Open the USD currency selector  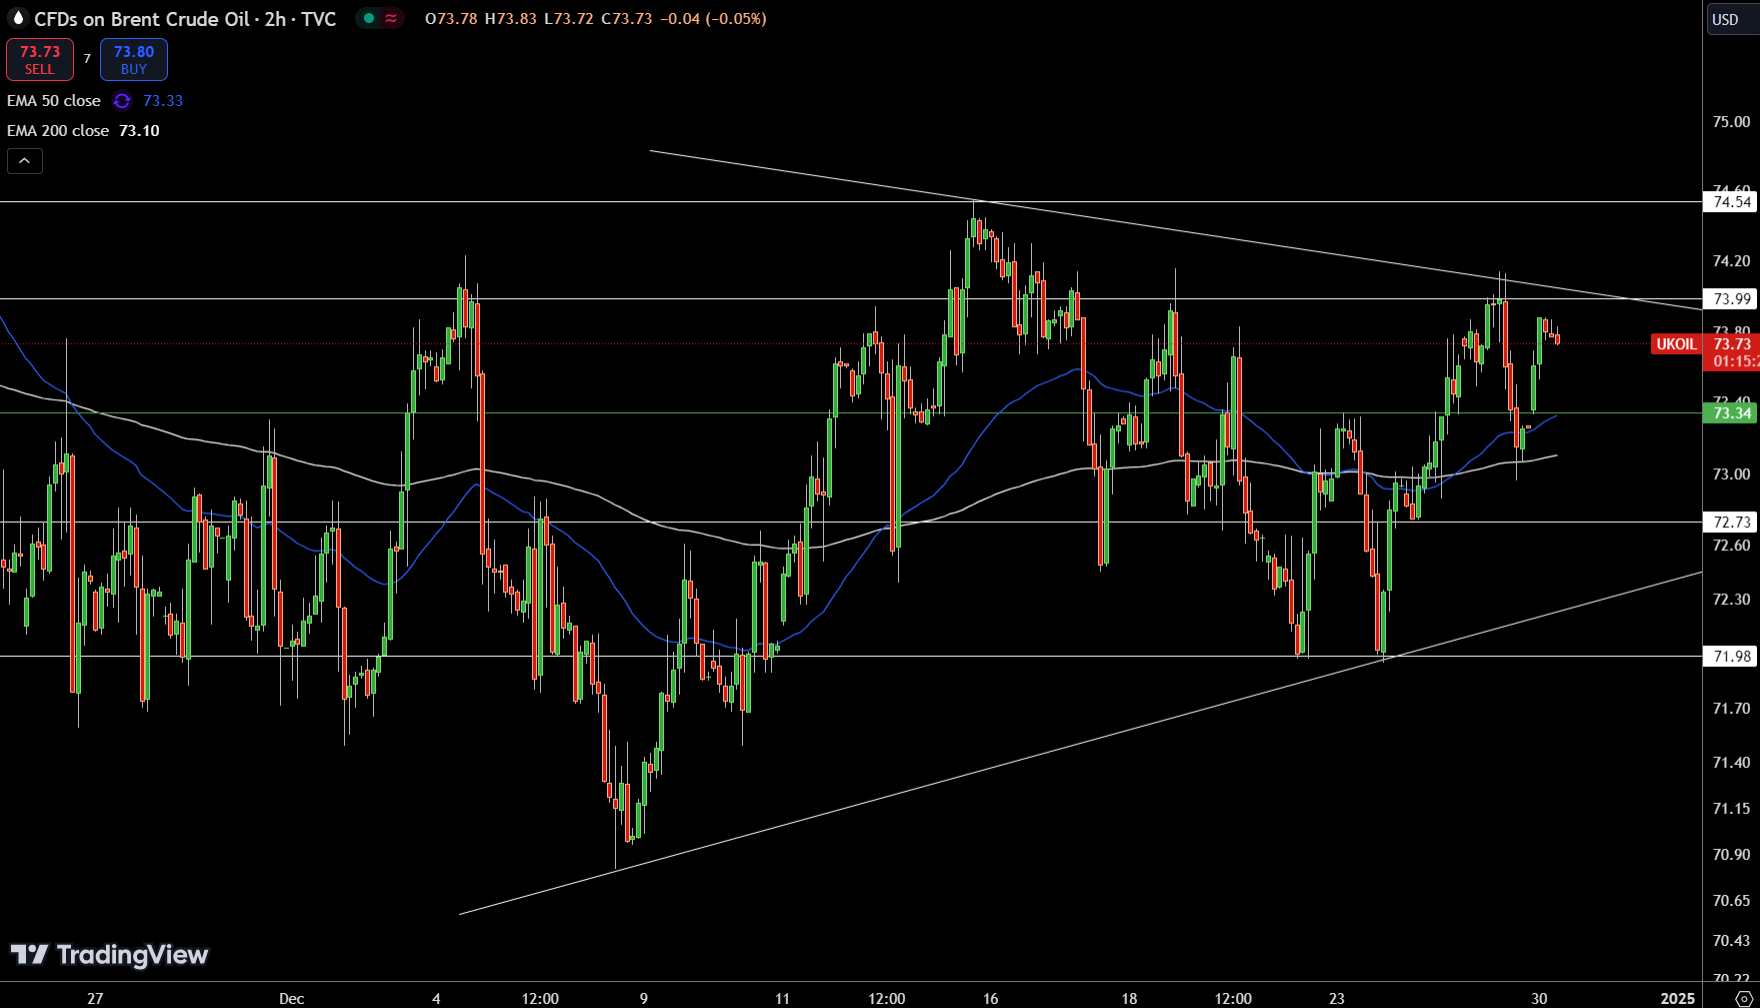point(1730,19)
